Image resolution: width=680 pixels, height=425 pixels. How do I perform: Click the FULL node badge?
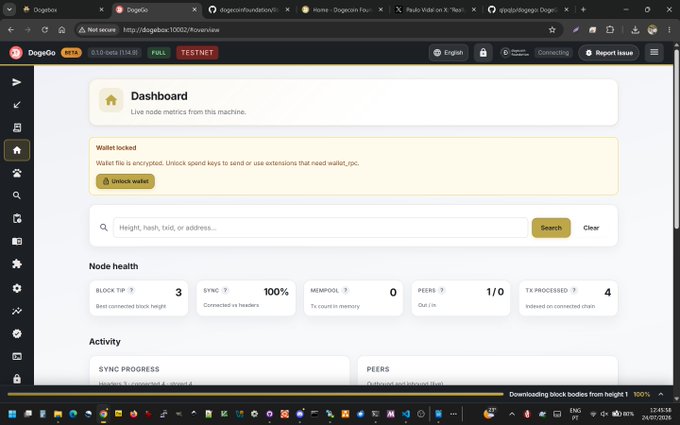click(x=158, y=53)
